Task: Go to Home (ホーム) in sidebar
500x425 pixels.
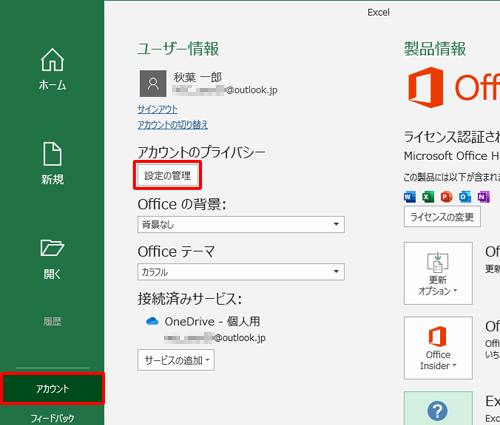Action: 52,69
